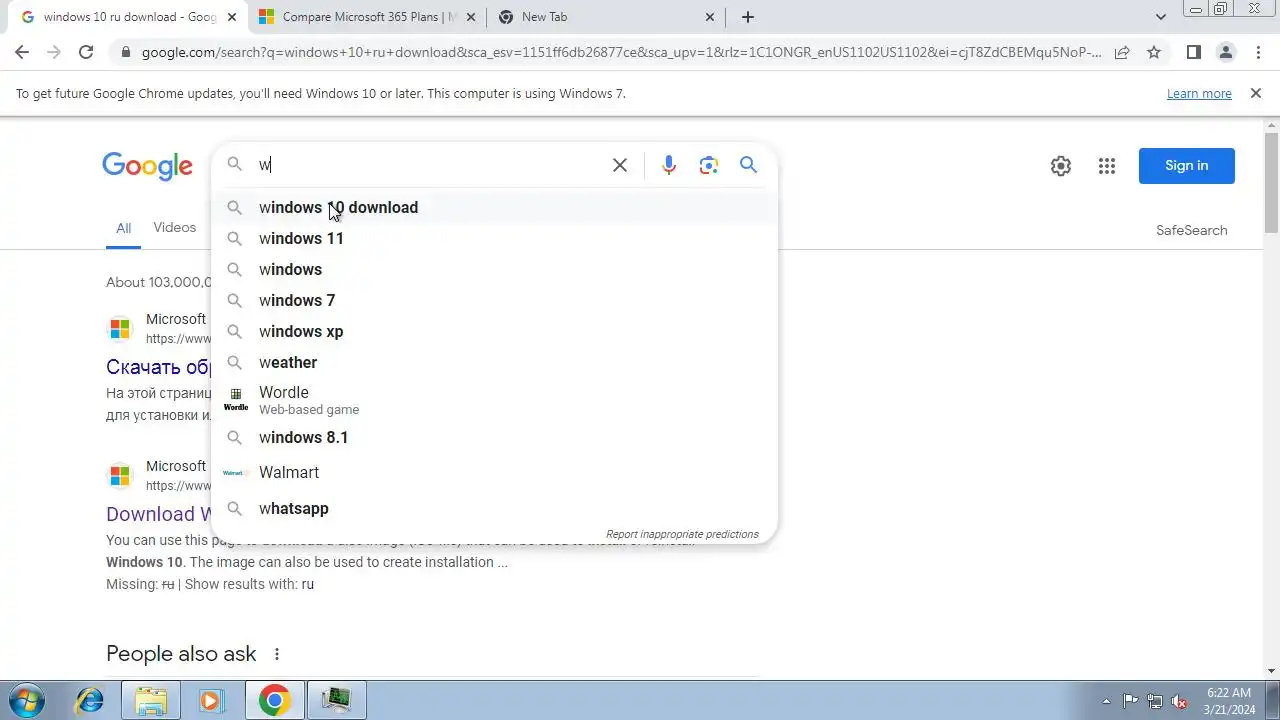The image size is (1280, 720).
Task: Select the weather suggestion
Action: coord(494,362)
